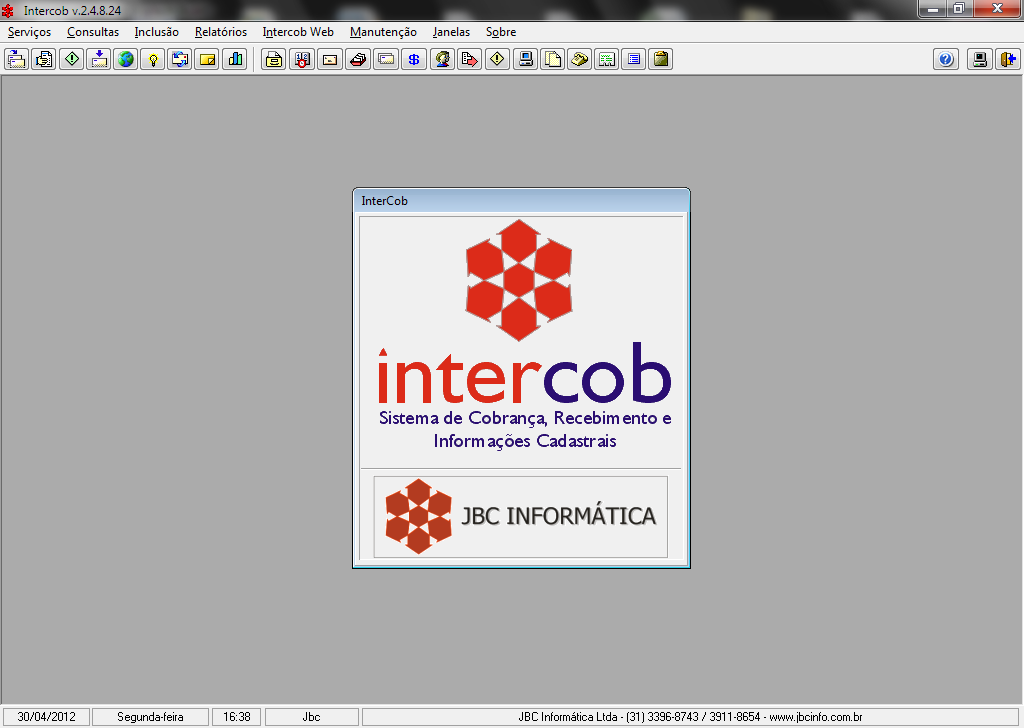Click the clipboard toolbar icon
Screen dimensions: 1024x728
pyautogui.click(x=661, y=59)
